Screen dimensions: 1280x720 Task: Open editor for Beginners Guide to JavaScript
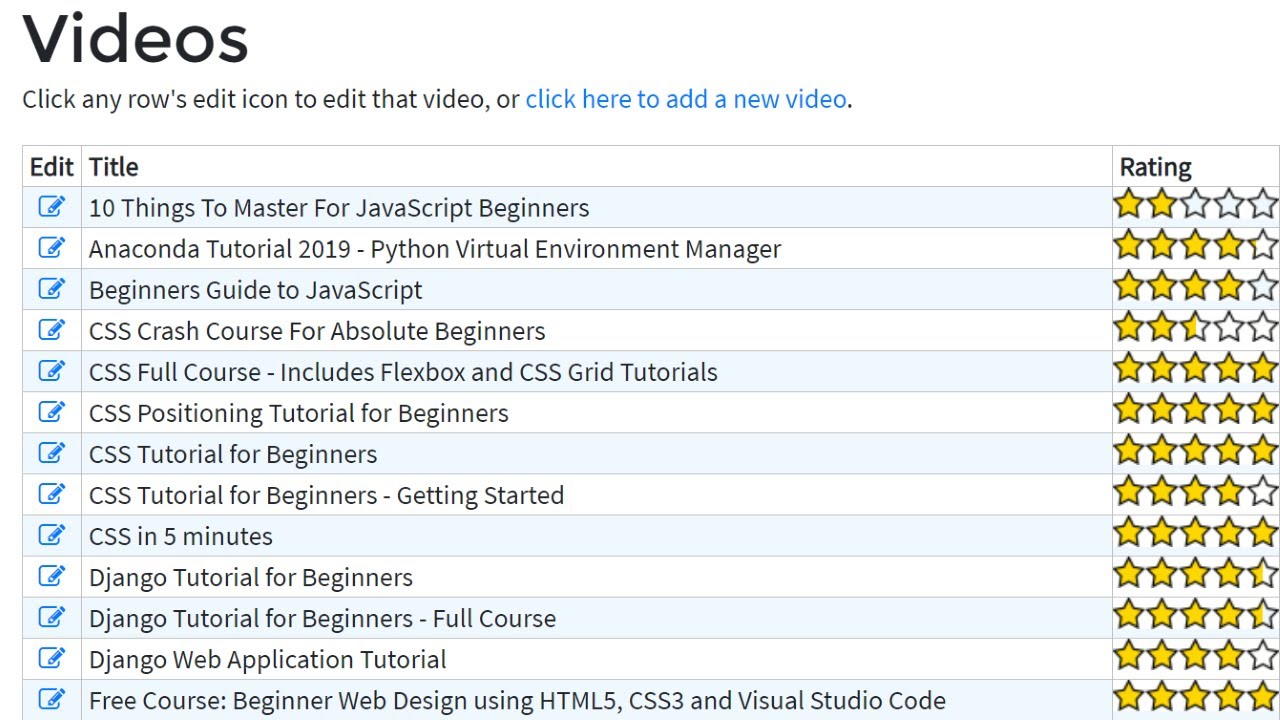[x=52, y=289]
